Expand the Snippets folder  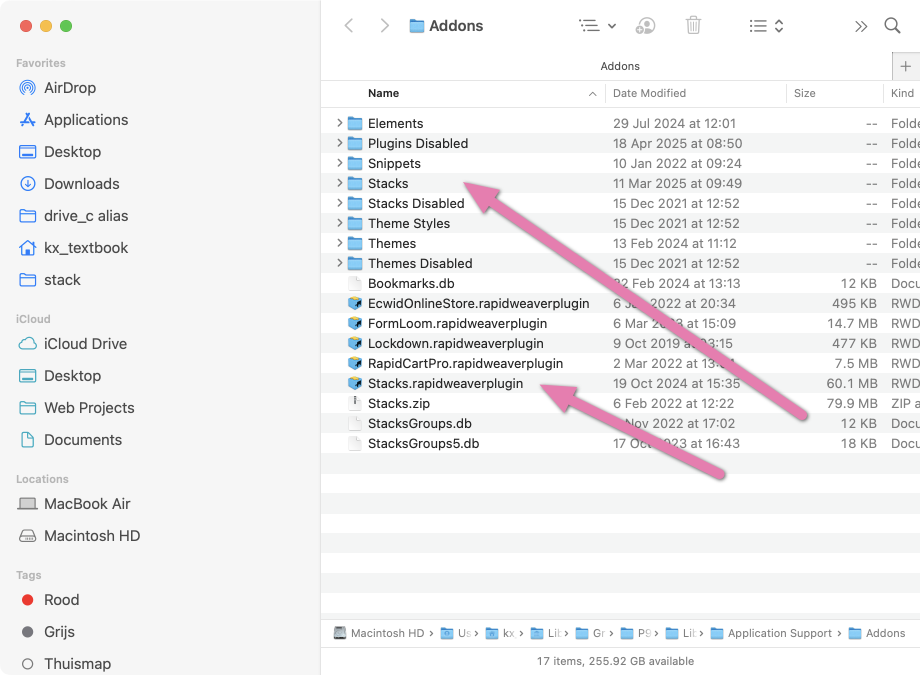339,163
